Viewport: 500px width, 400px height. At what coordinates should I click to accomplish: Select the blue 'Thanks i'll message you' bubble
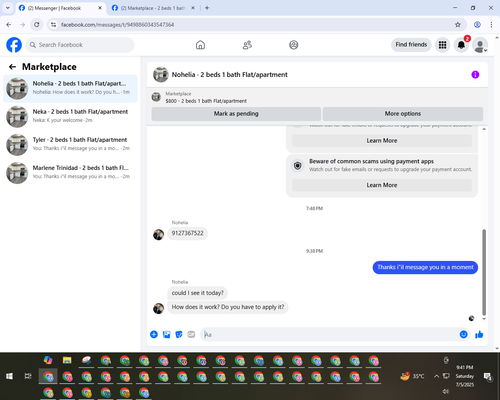[x=425, y=267]
